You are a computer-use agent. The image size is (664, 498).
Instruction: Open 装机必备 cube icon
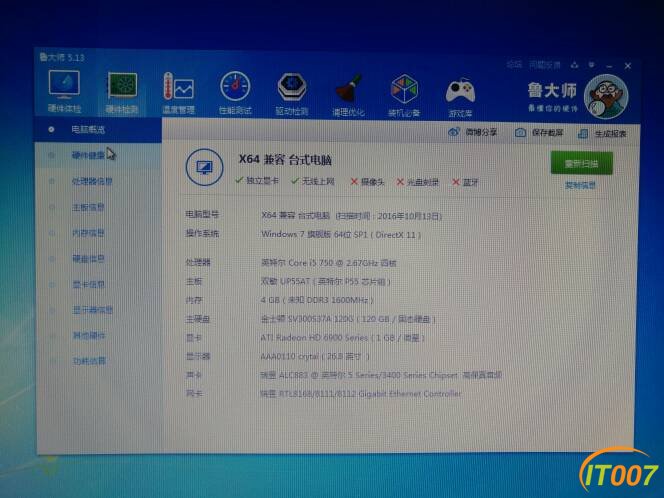click(x=404, y=89)
